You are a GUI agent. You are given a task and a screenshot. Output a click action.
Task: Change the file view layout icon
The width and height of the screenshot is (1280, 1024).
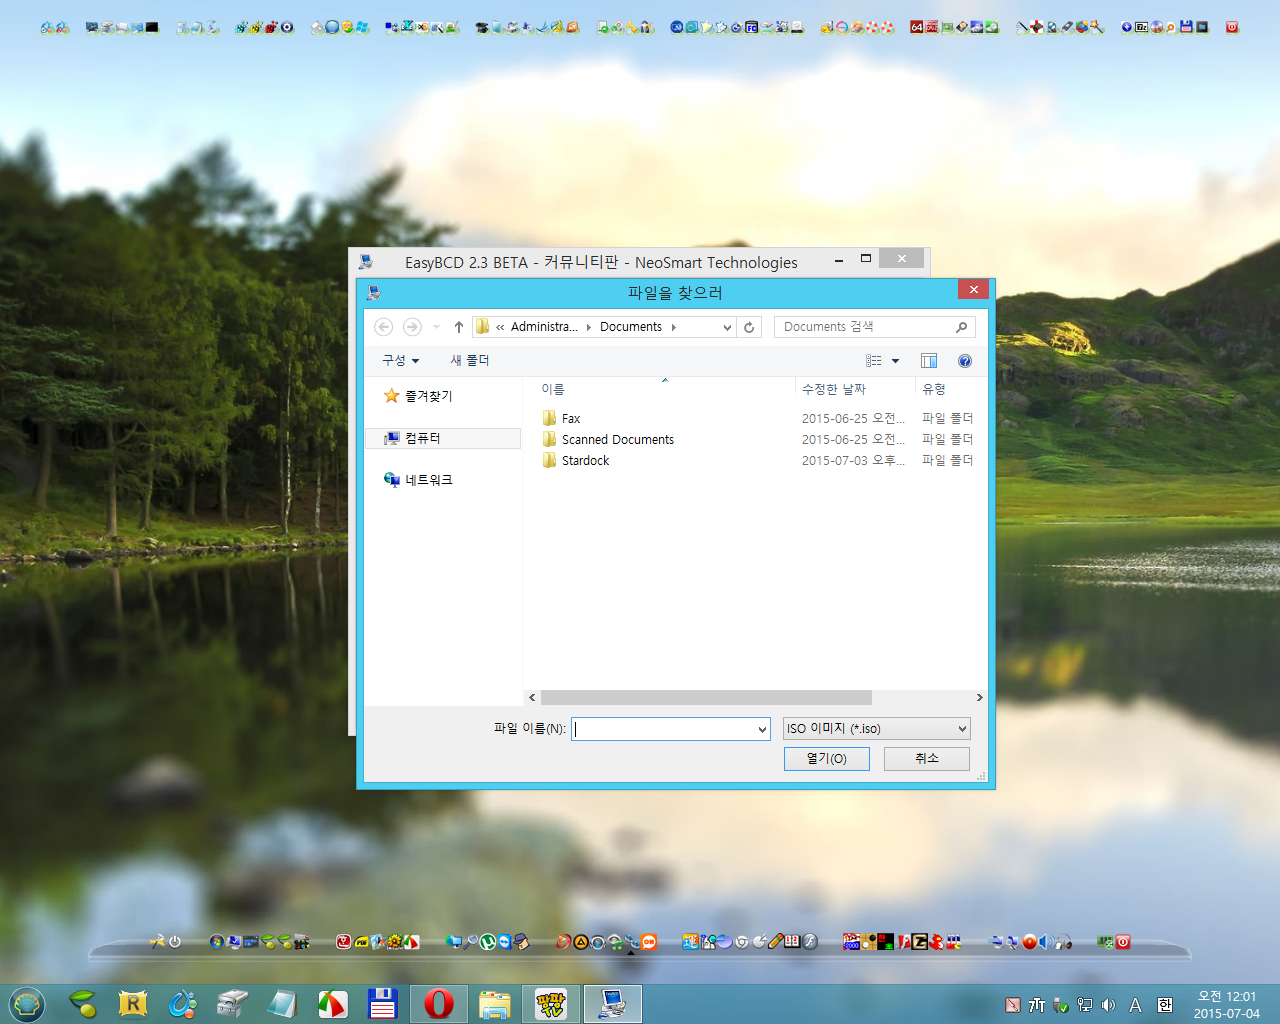click(x=874, y=361)
